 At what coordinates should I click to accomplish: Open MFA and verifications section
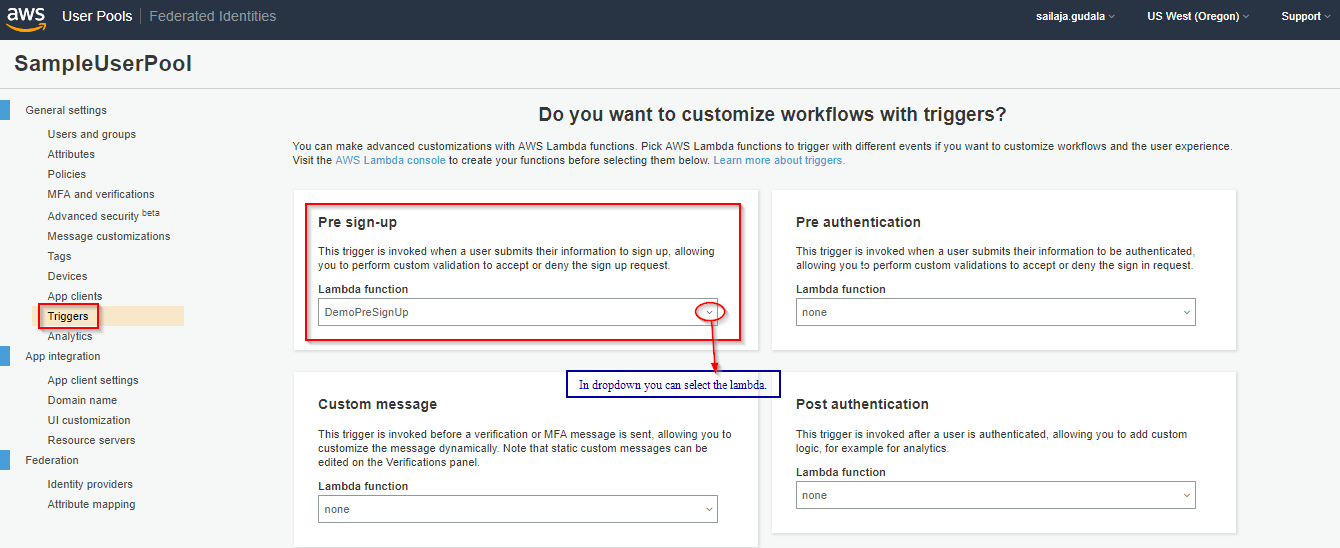[x=101, y=194]
